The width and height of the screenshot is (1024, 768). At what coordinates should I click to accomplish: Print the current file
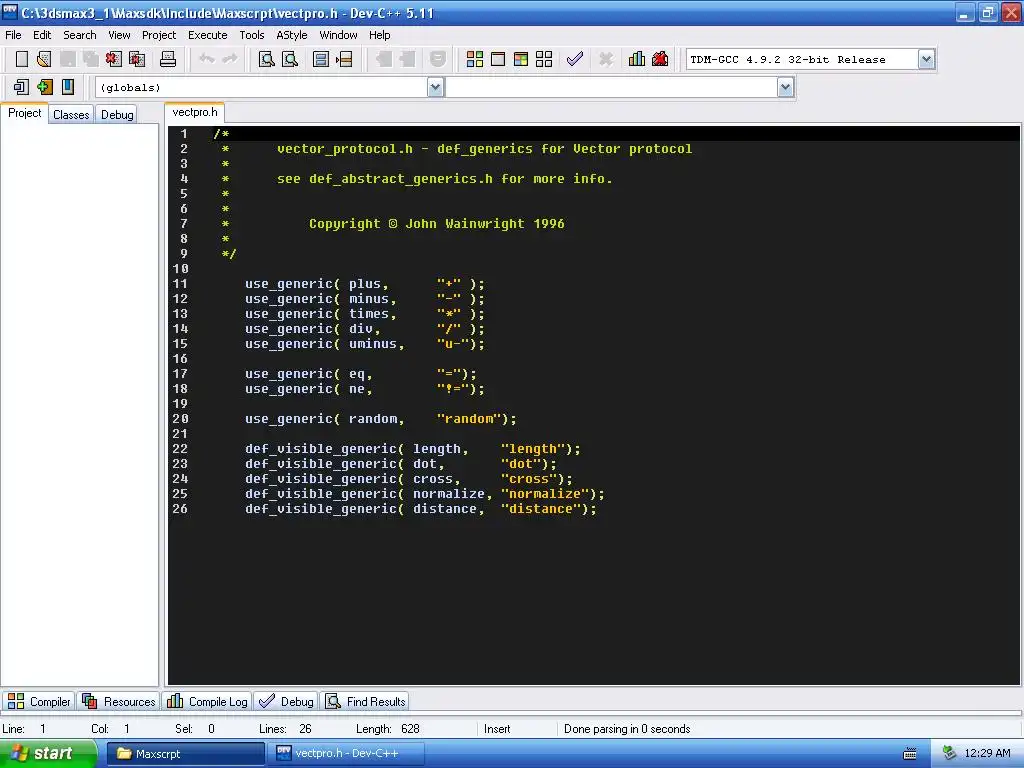coord(168,59)
